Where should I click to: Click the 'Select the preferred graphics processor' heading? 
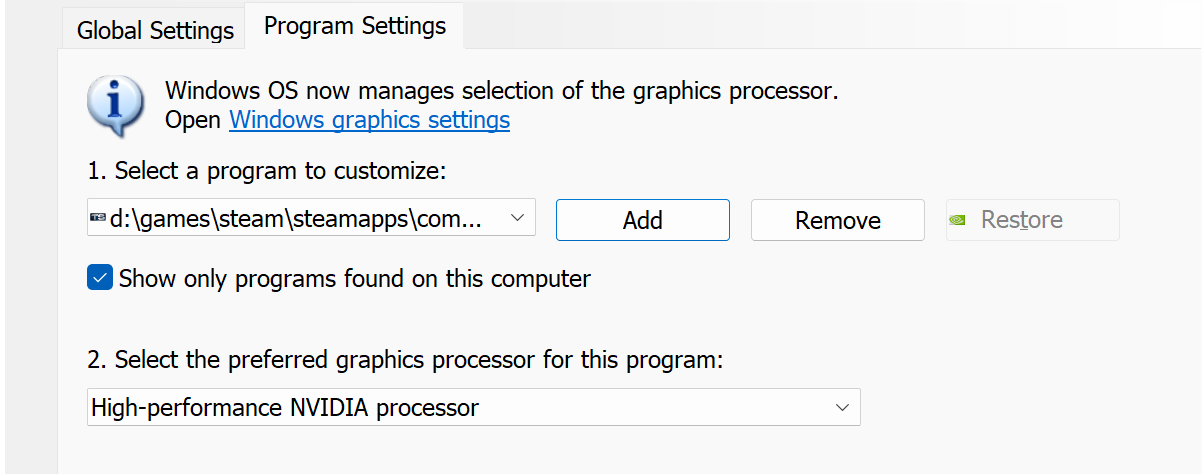click(405, 360)
